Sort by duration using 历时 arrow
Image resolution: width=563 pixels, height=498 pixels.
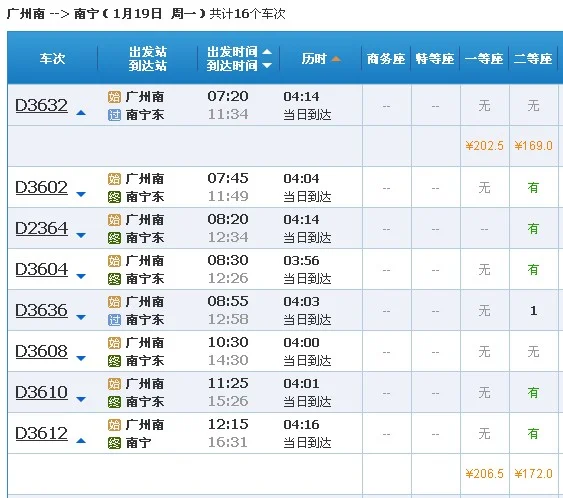tap(336, 59)
